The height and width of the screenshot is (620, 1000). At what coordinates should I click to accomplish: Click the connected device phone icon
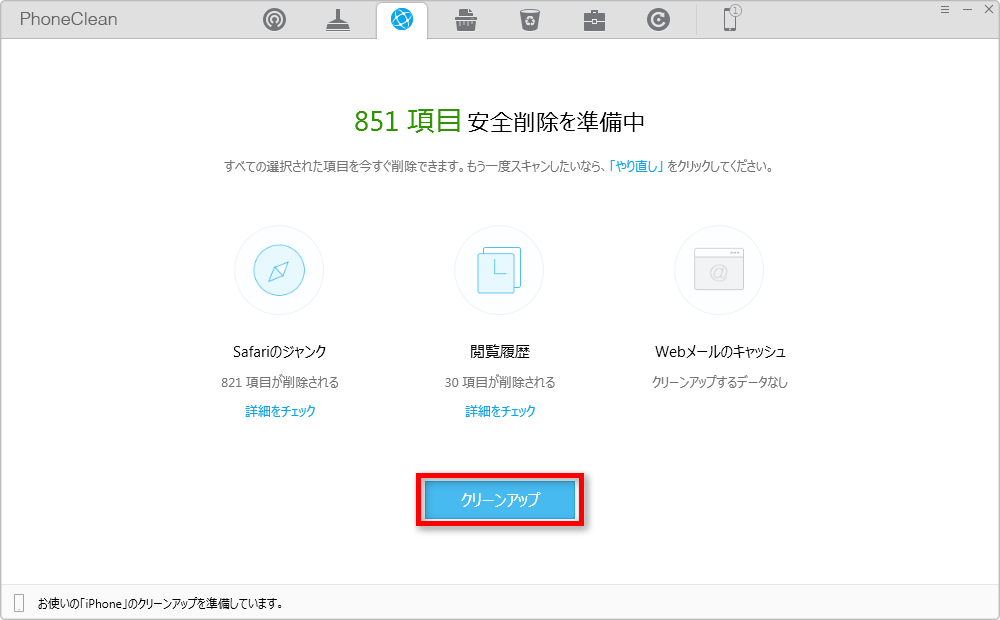point(732,18)
